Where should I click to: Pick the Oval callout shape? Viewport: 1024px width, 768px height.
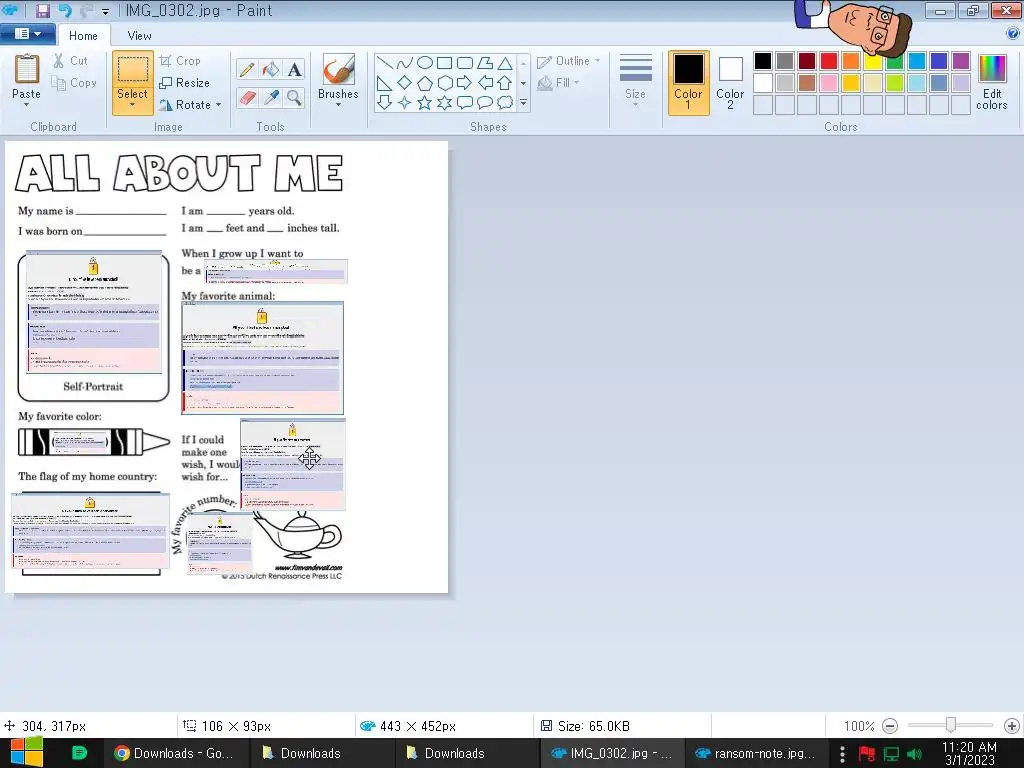[485, 103]
